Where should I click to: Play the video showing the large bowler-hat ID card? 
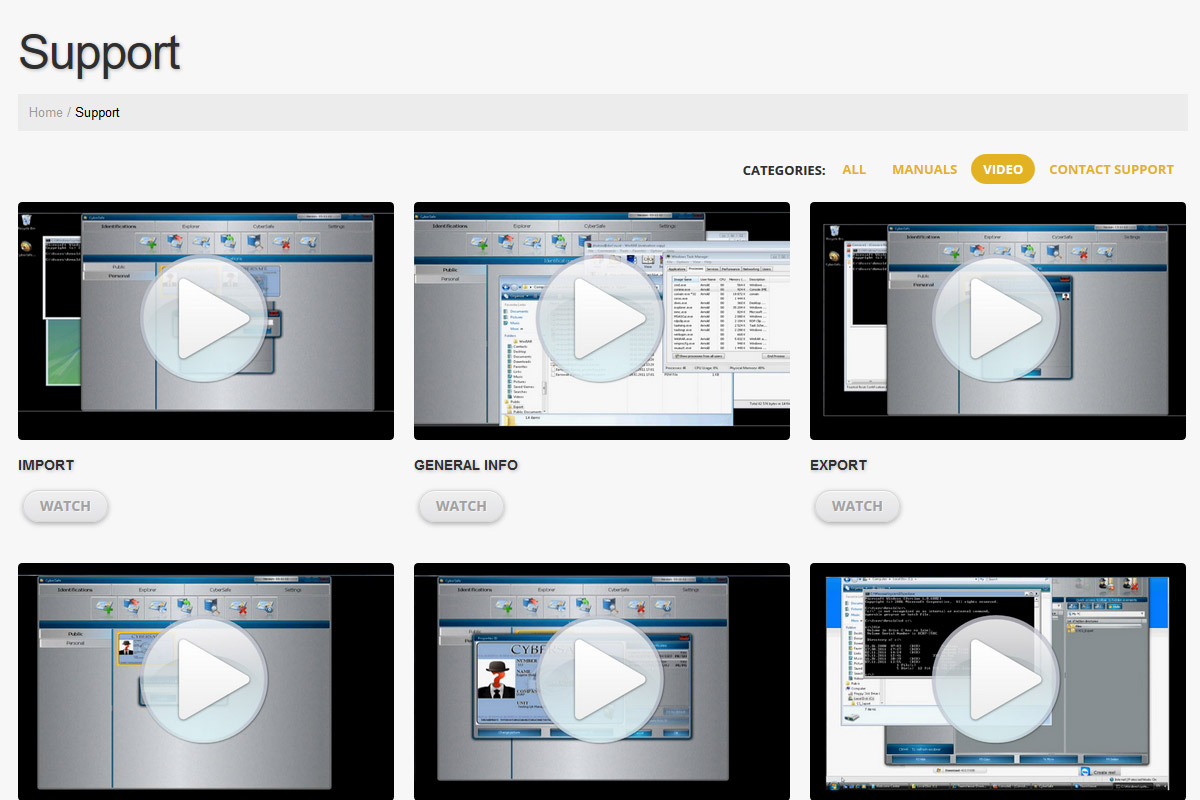click(x=601, y=680)
